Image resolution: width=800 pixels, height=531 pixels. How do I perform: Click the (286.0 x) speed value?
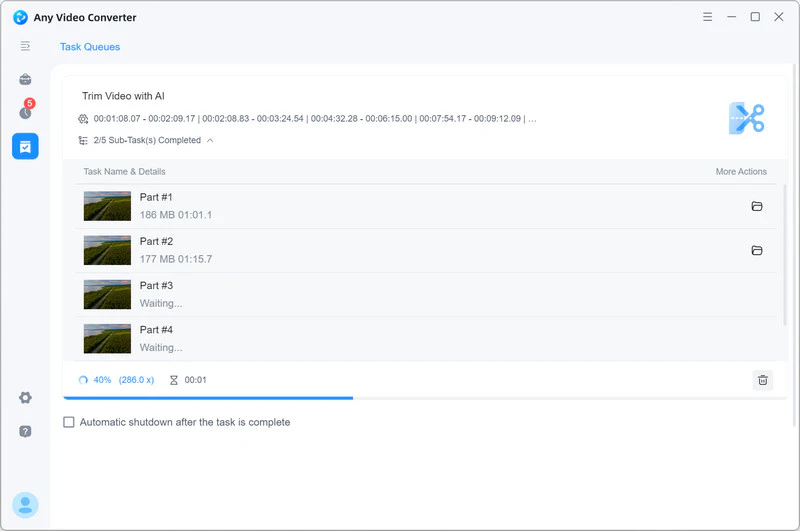click(136, 380)
